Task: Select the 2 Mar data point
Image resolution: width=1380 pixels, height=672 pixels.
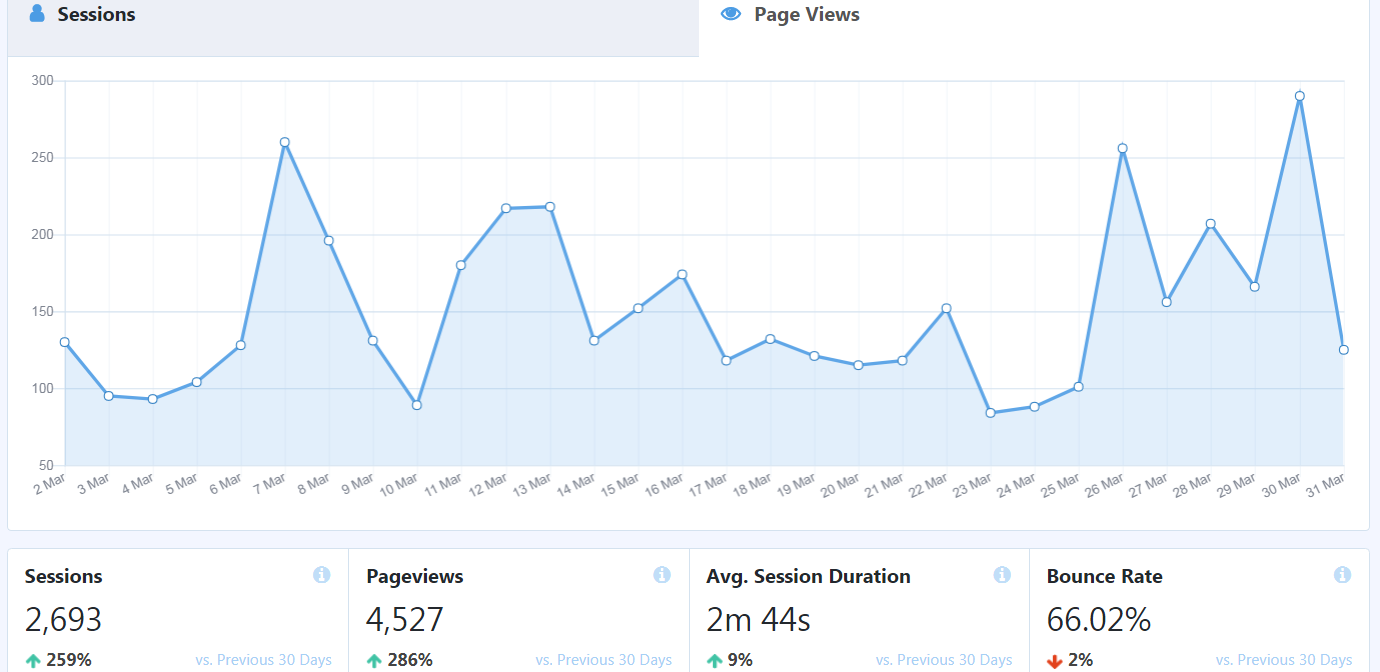Action: coord(65,342)
